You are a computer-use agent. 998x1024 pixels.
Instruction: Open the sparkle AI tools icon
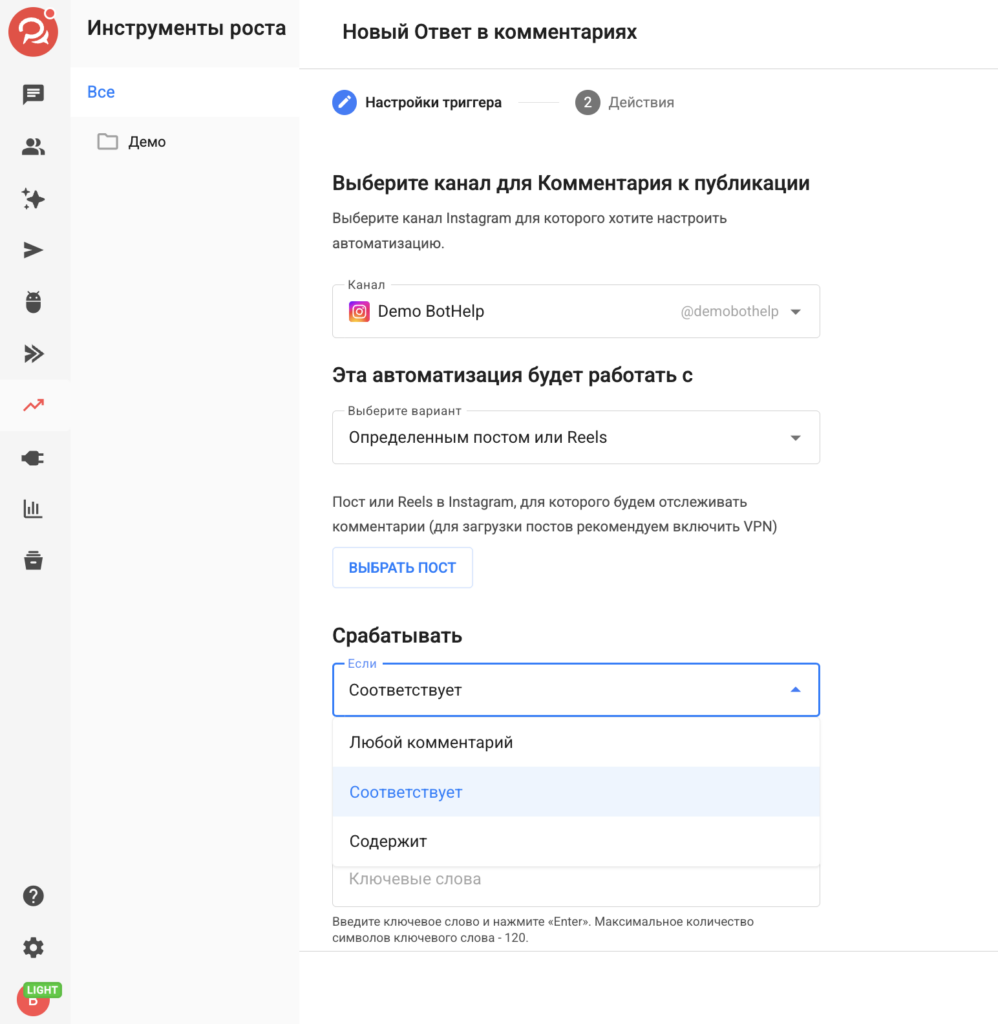tap(33, 199)
